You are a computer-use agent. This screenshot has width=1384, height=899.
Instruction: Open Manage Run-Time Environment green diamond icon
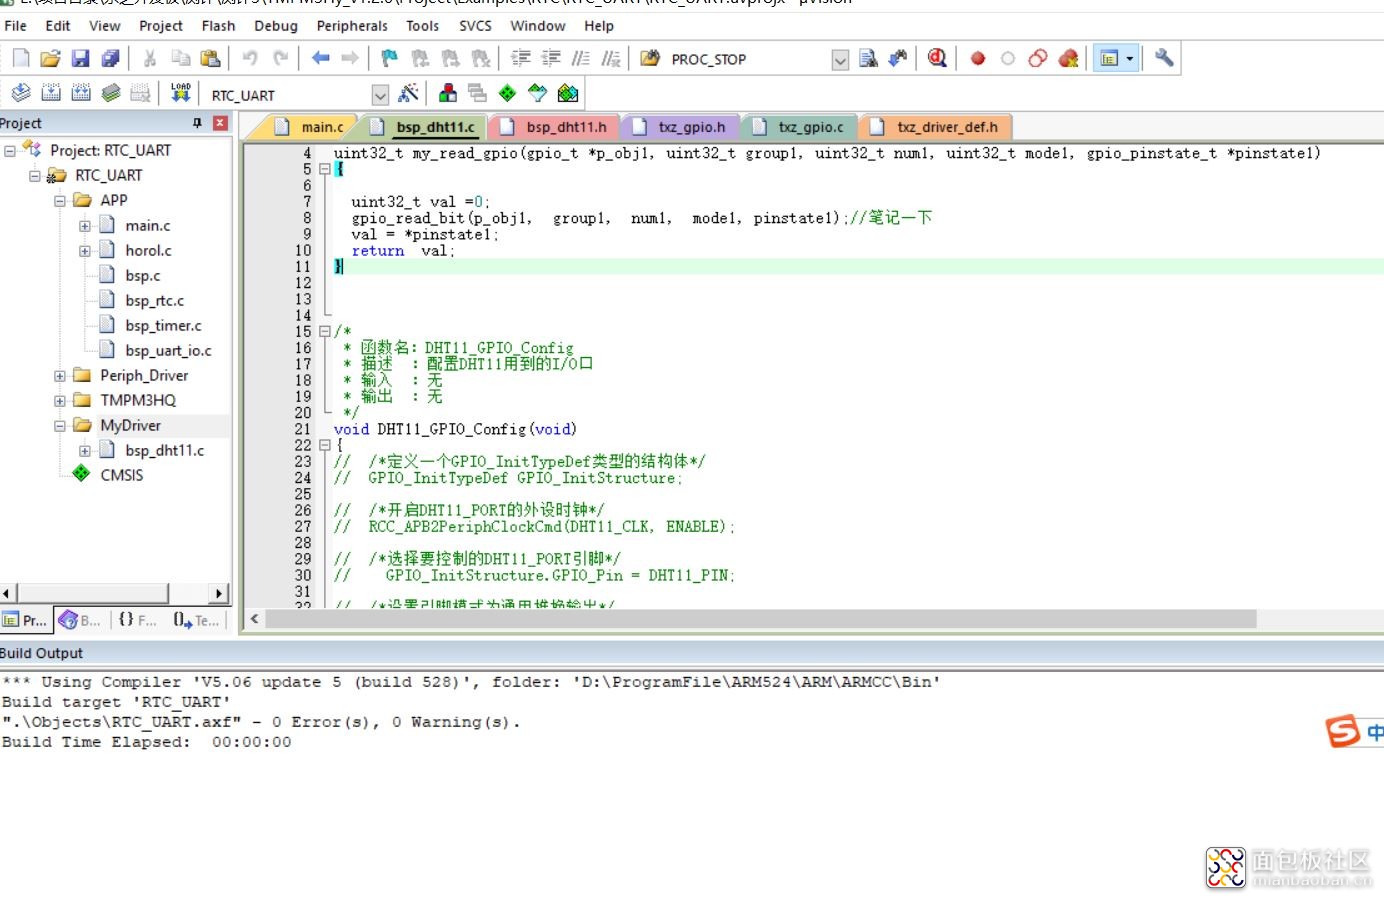point(508,94)
